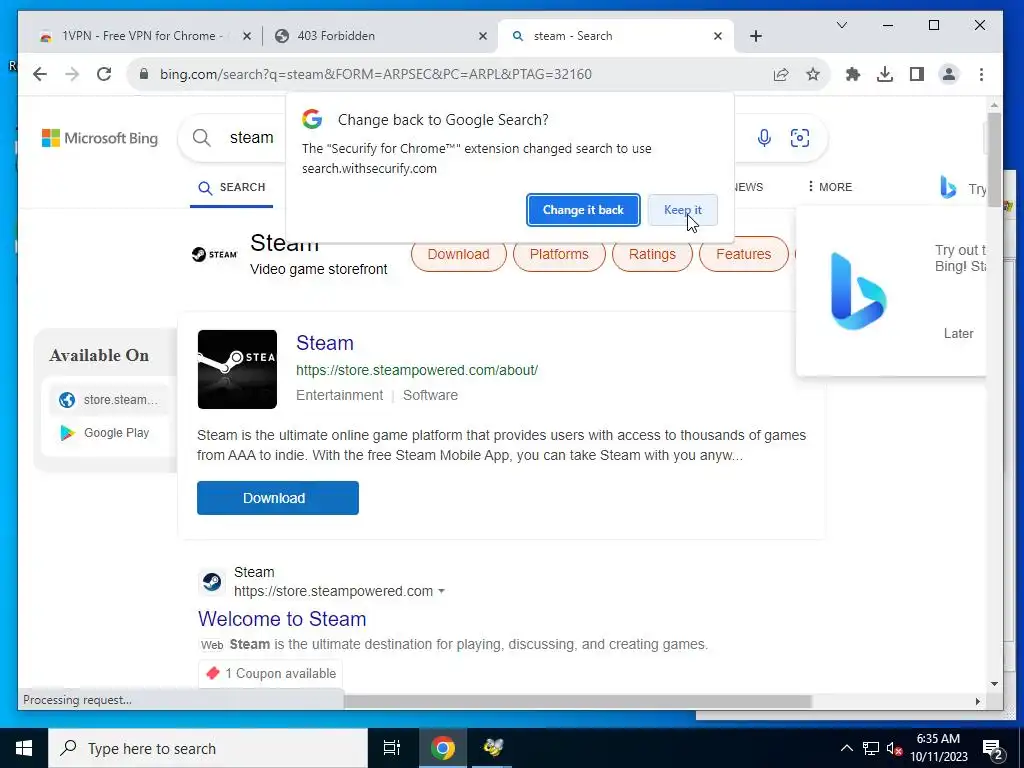Bookmark this tab with the star icon

[x=812, y=74]
